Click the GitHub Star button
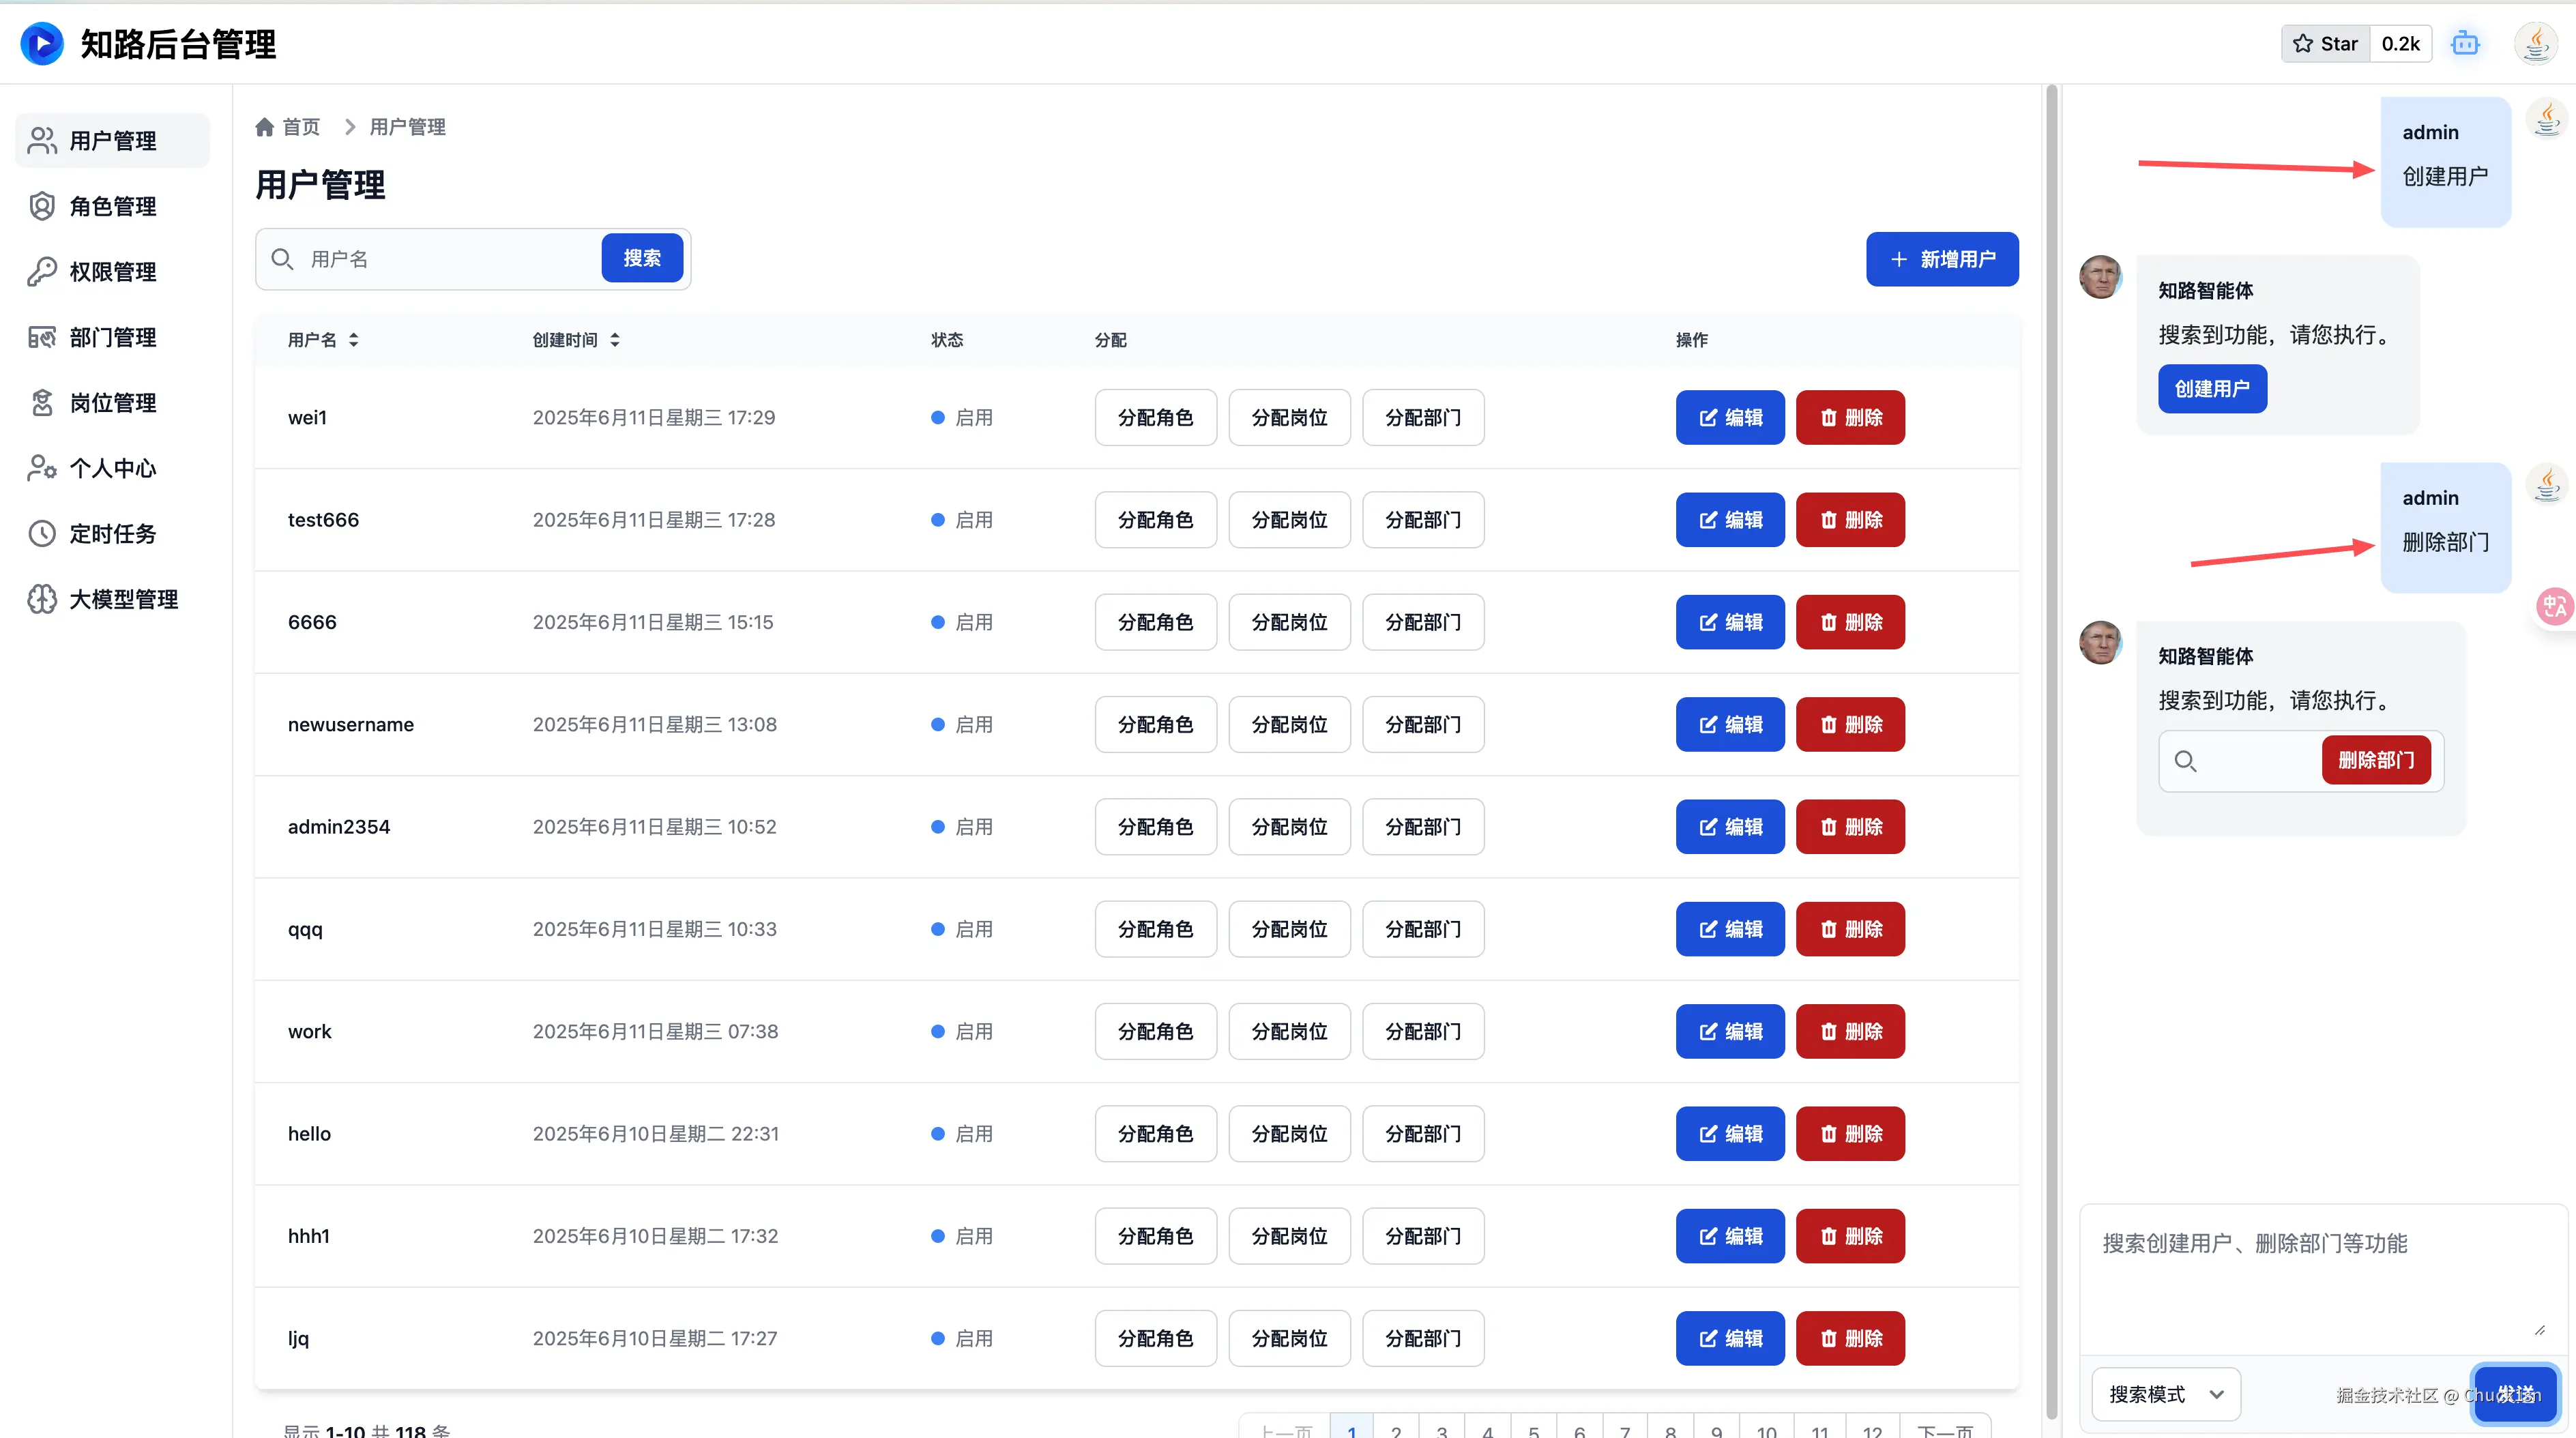The width and height of the screenshot is (2576, 1438). [2325, 44]
